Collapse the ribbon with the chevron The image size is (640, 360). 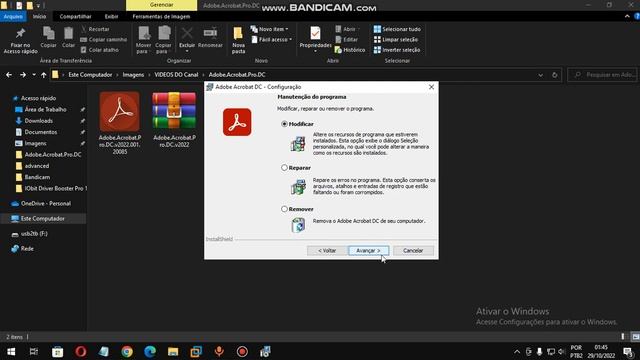627,16
